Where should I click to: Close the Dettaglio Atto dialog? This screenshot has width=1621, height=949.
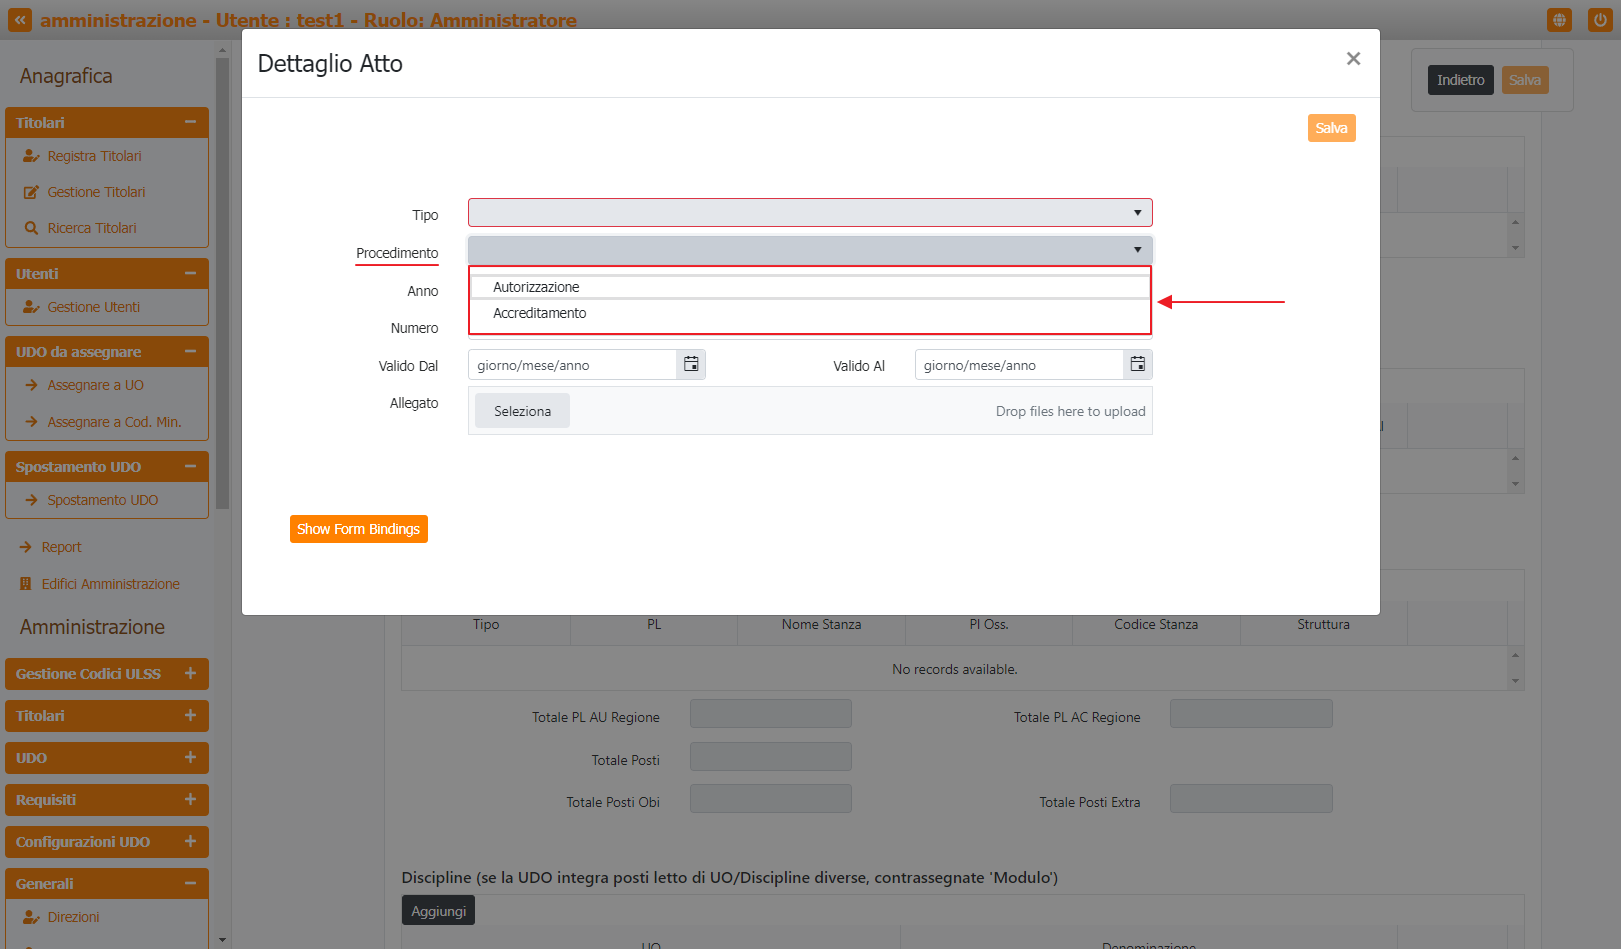[x=1353, y=59]
